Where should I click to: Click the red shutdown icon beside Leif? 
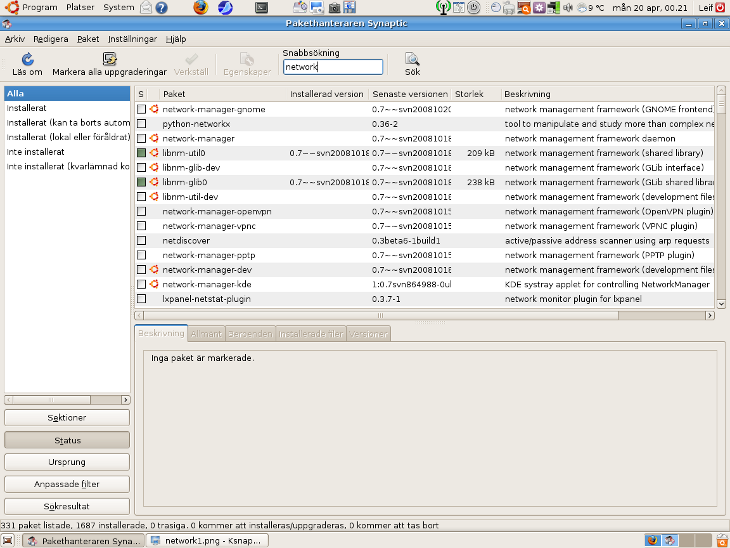point(720,7)
